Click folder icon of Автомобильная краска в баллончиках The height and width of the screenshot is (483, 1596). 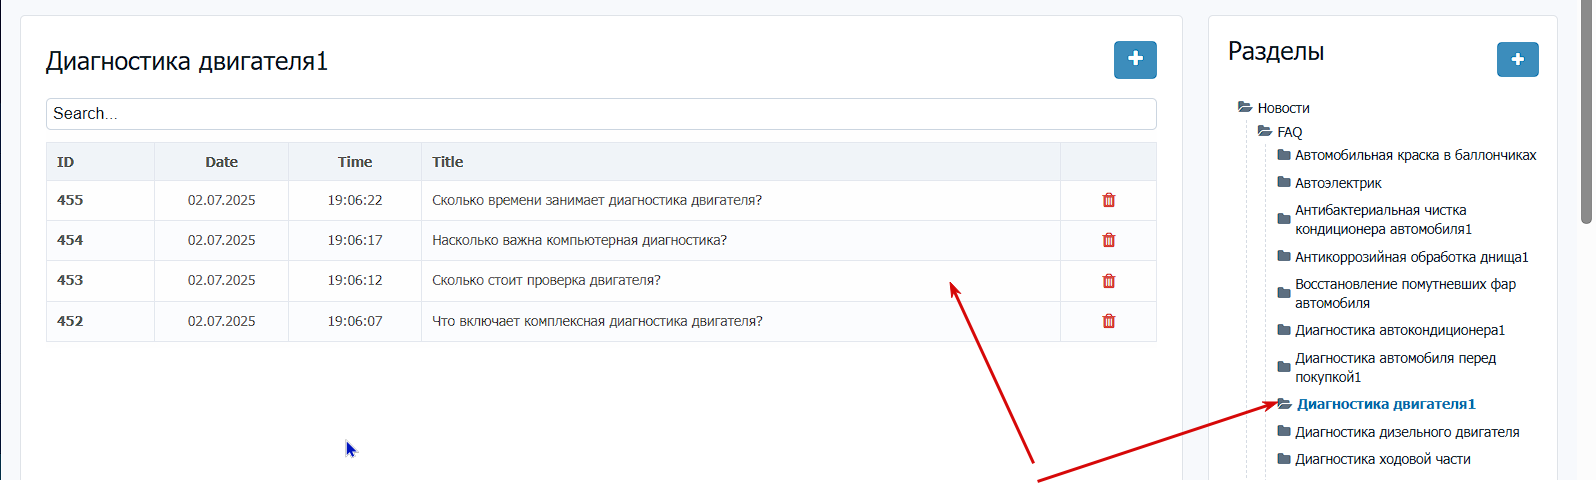1284,154
